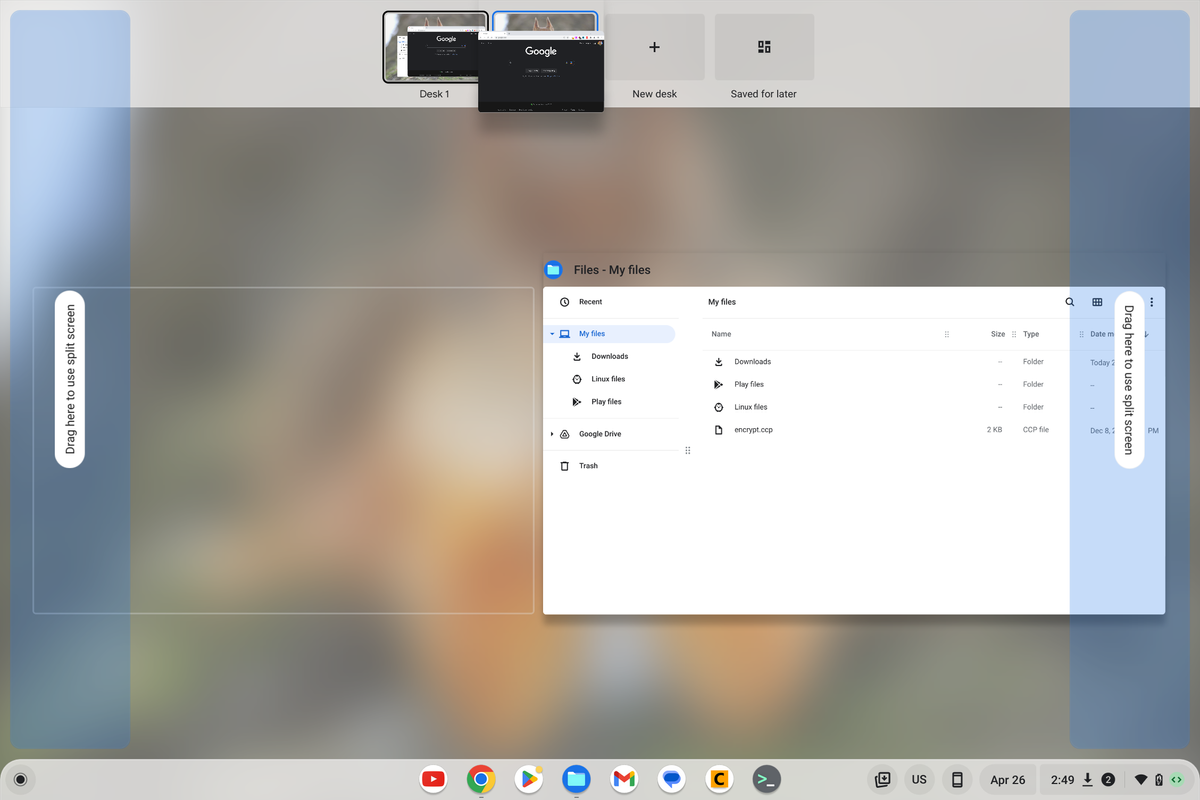Open the Trash from the Files sidebar

click(585, 465)
